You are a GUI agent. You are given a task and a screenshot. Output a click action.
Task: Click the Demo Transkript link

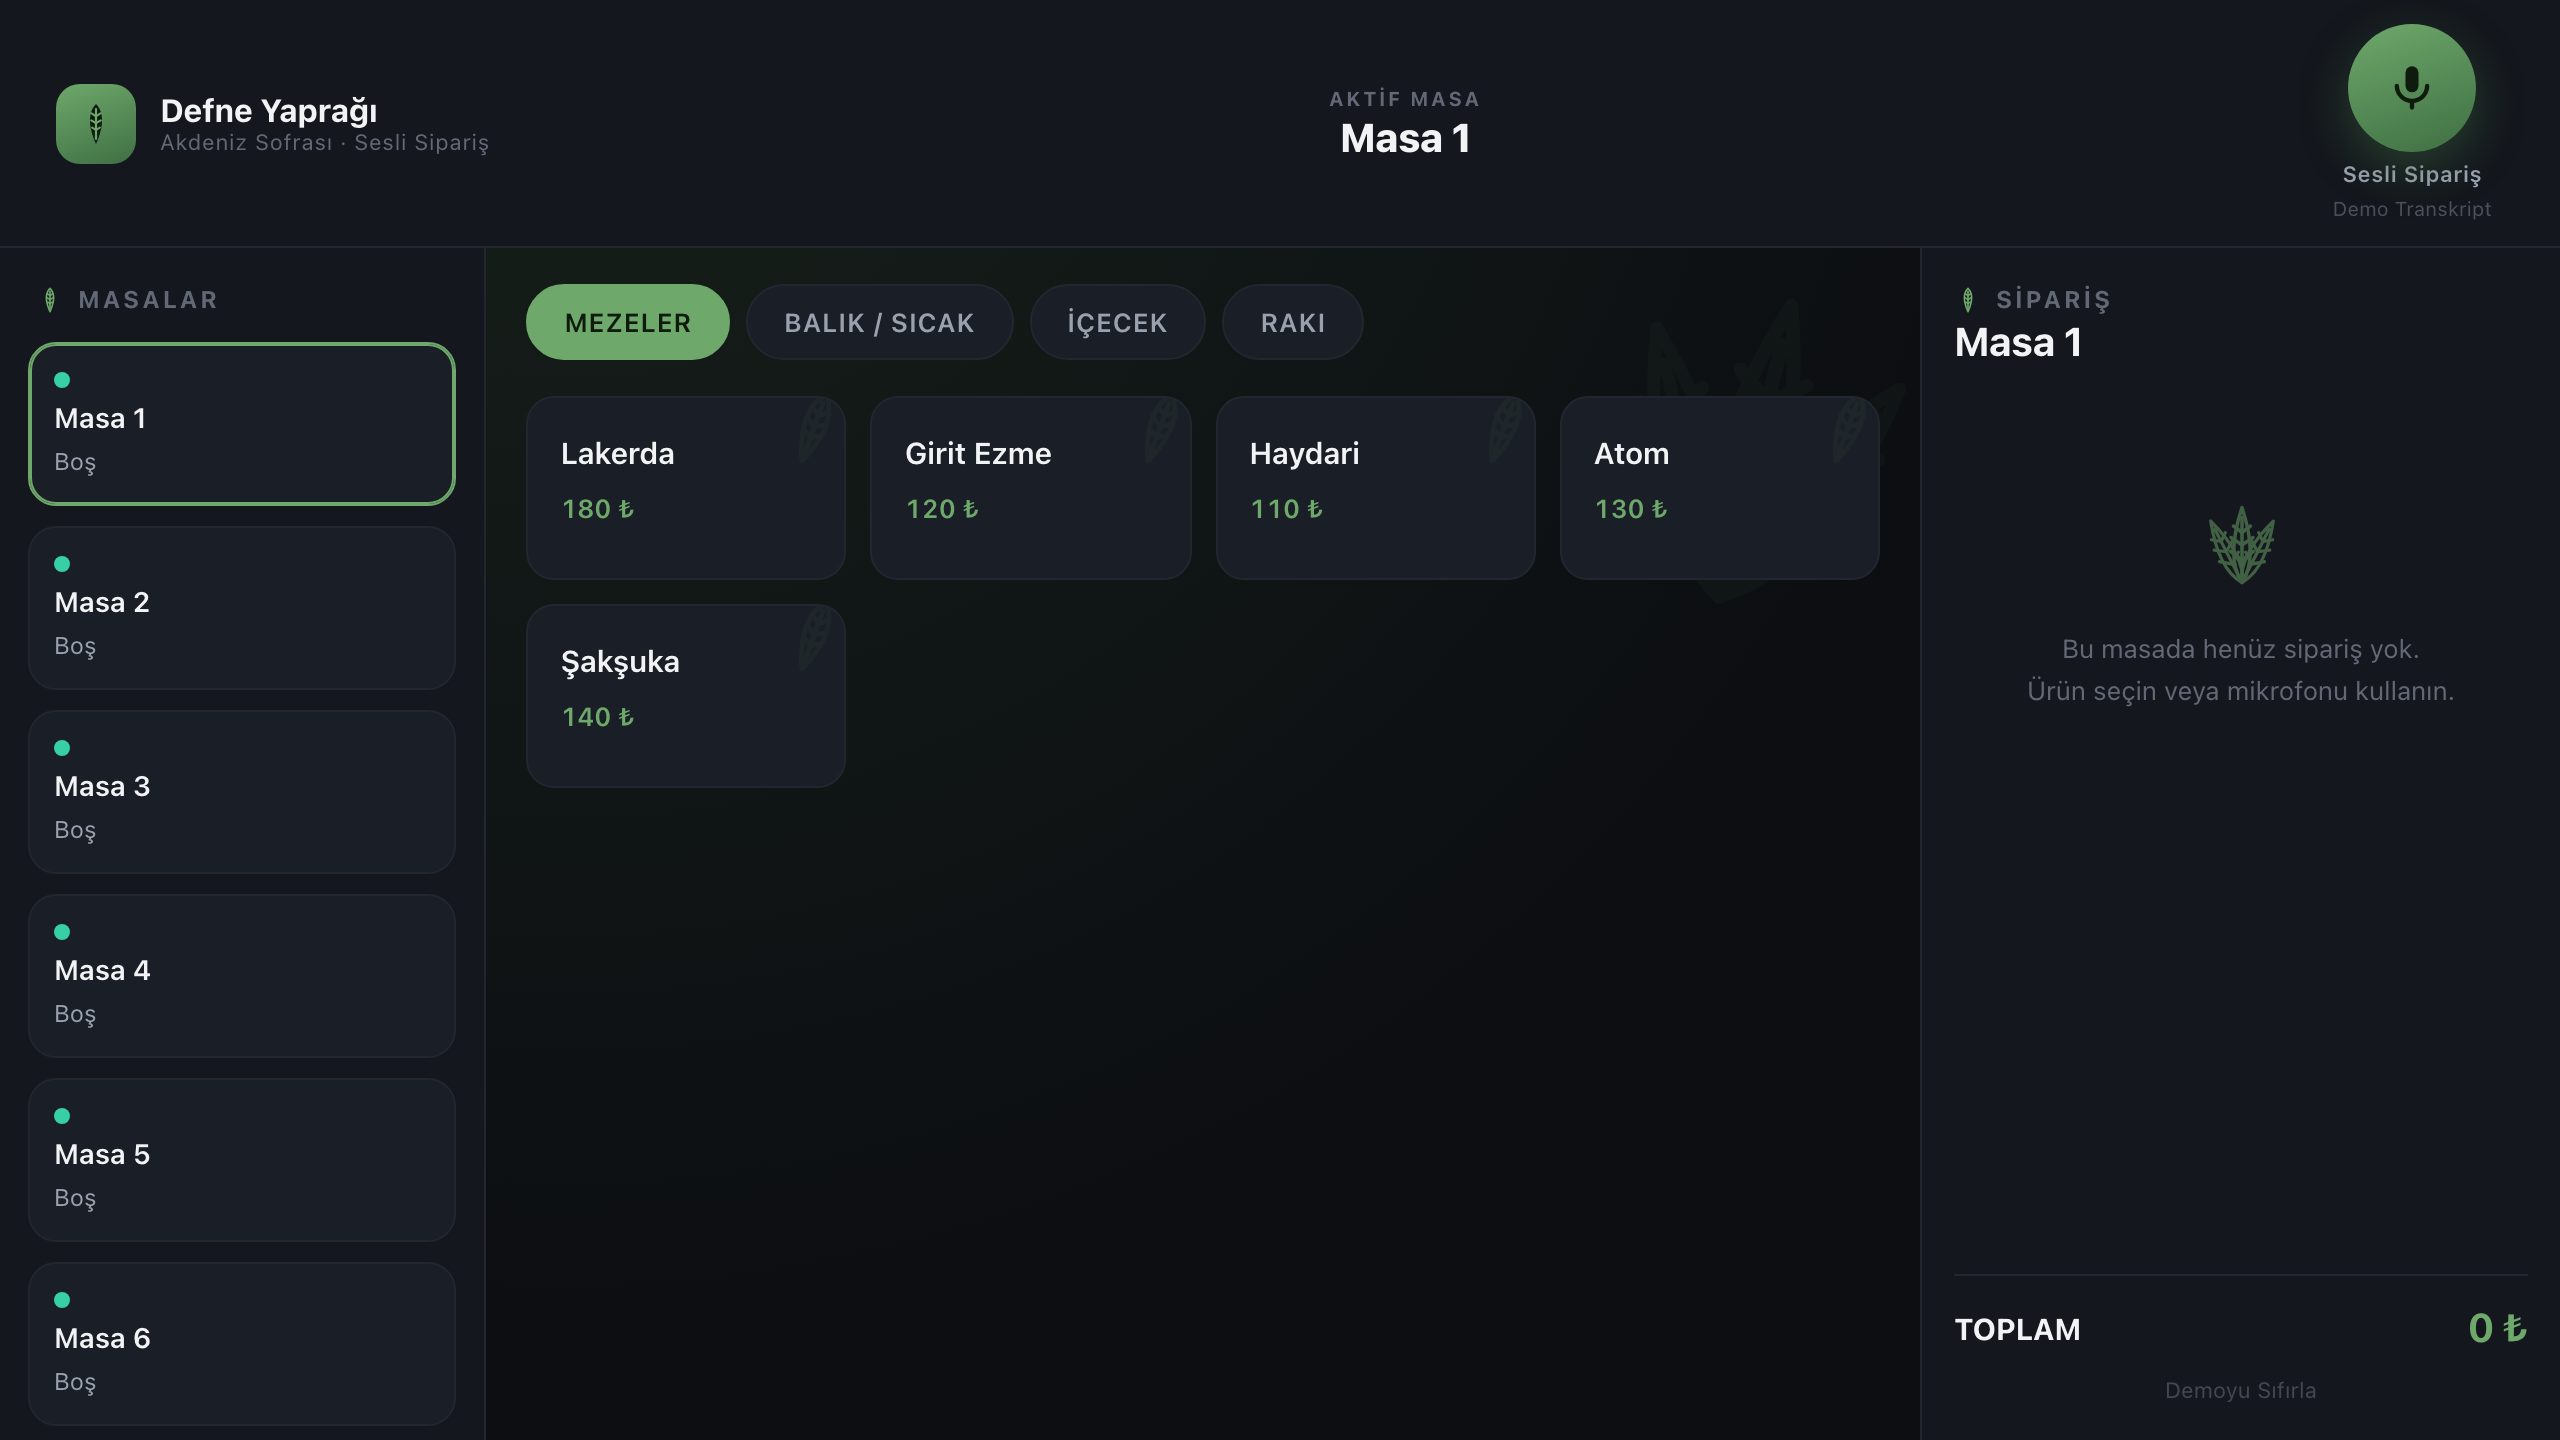click(x=2411, y=209)
